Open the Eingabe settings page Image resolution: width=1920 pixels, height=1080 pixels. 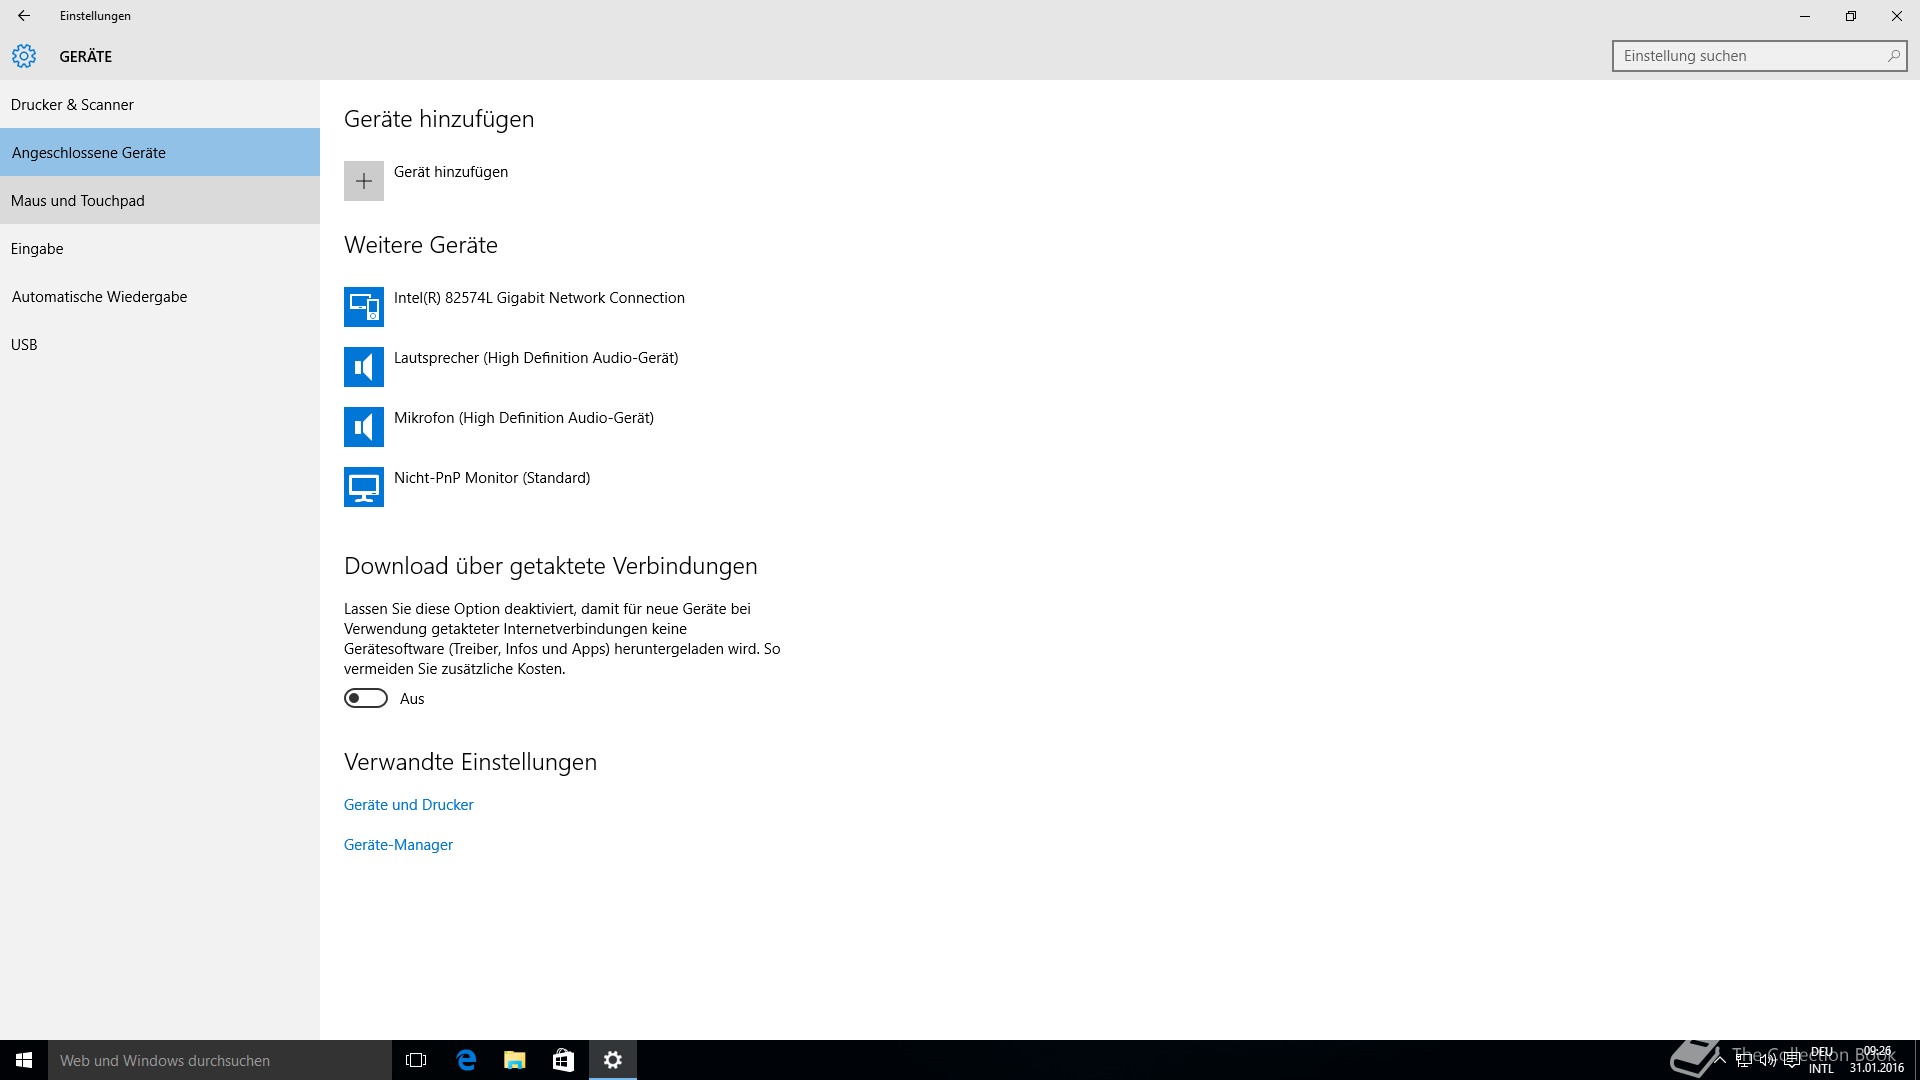point(160,248)
